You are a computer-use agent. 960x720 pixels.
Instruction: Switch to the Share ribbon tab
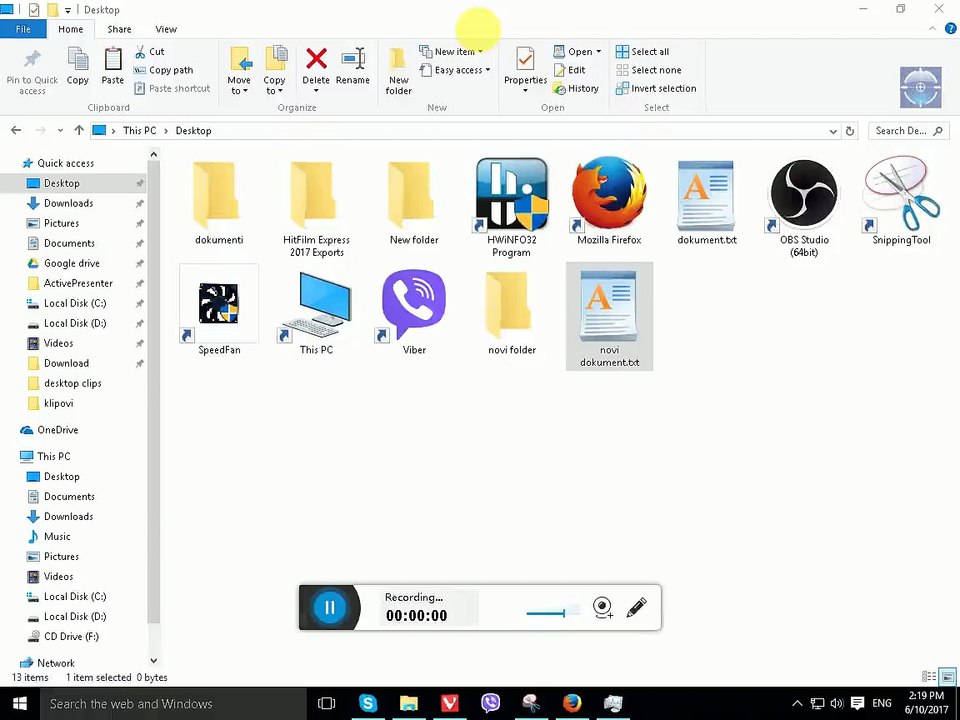click(x=119, y=29)
